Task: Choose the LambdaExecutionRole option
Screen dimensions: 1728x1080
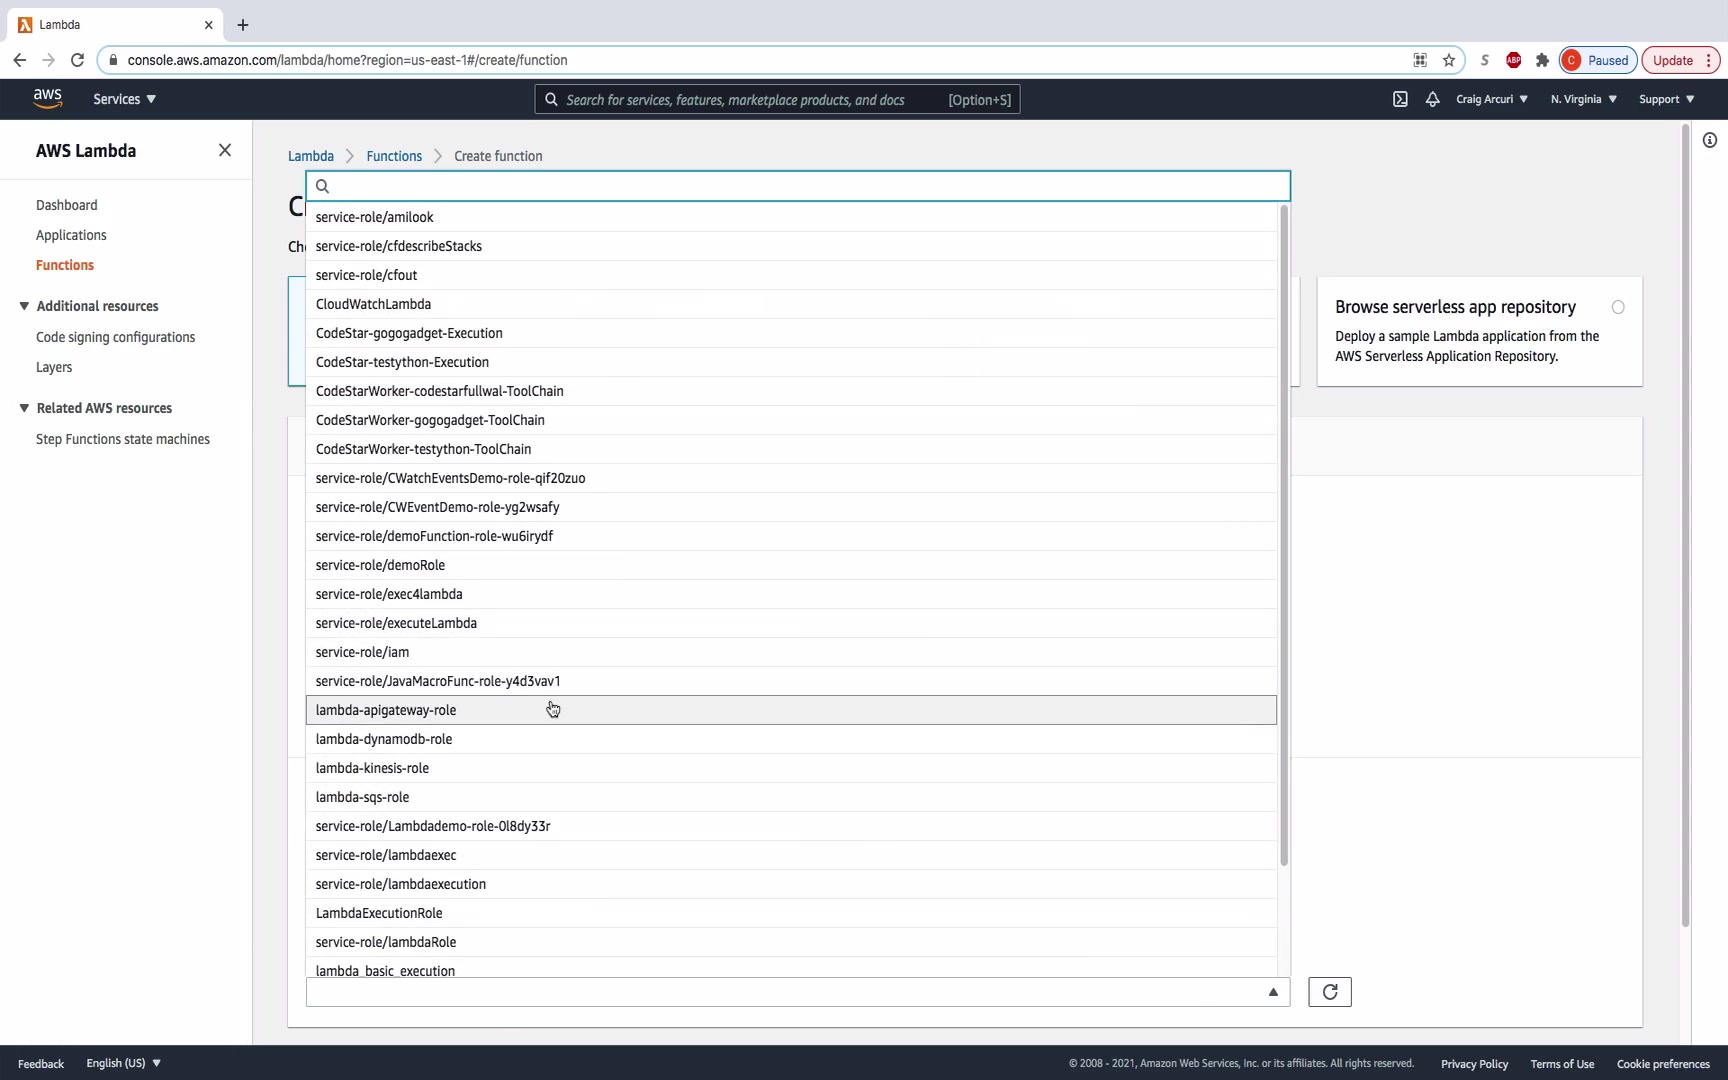Action: pos(791,913)
